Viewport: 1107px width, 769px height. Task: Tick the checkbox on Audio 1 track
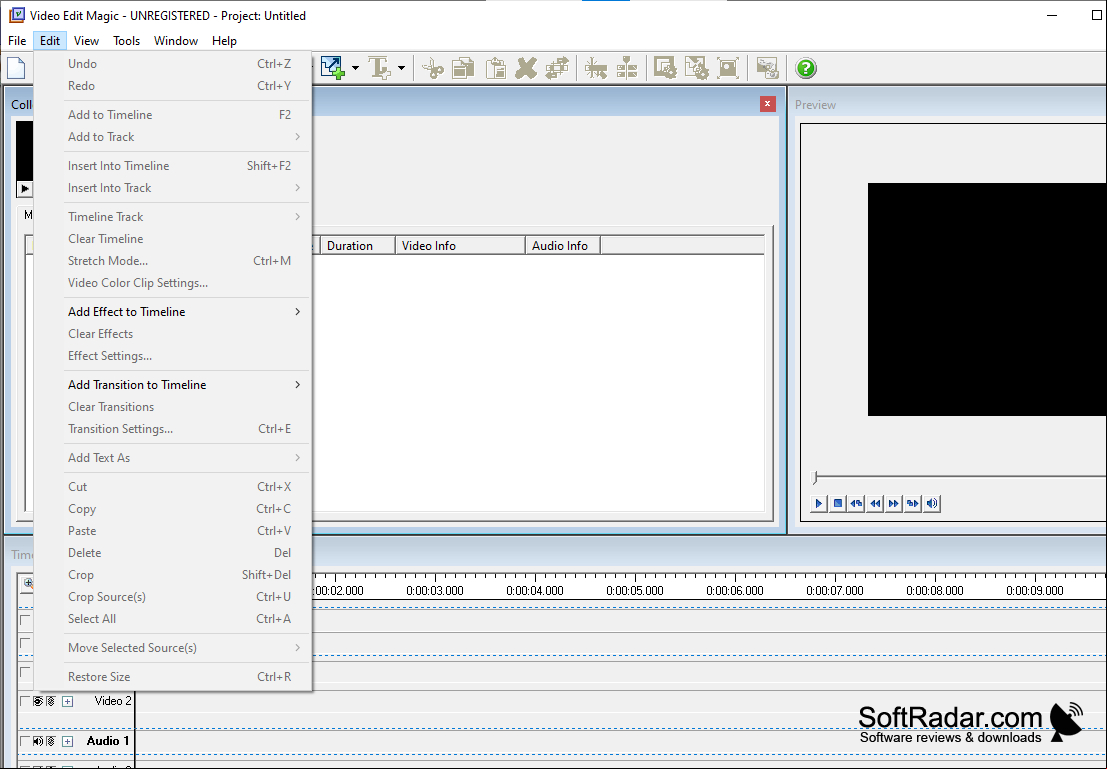25,741
